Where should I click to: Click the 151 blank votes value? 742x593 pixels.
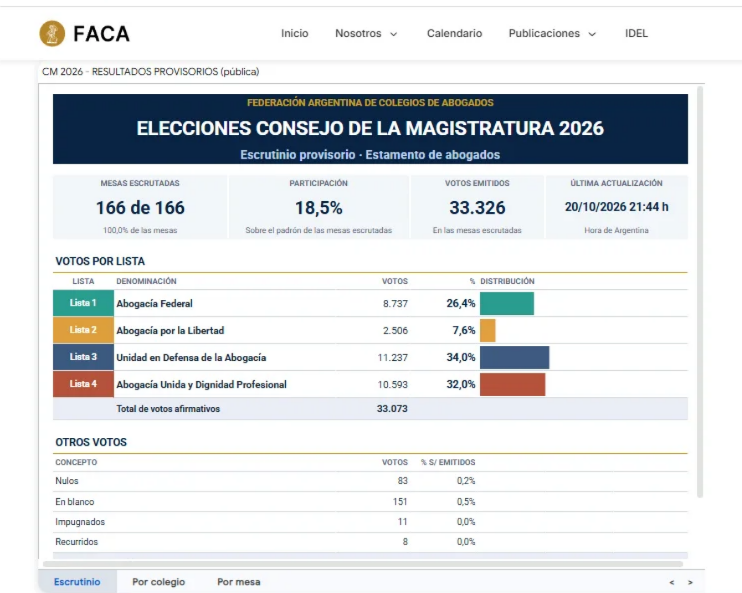coord(400,502)
